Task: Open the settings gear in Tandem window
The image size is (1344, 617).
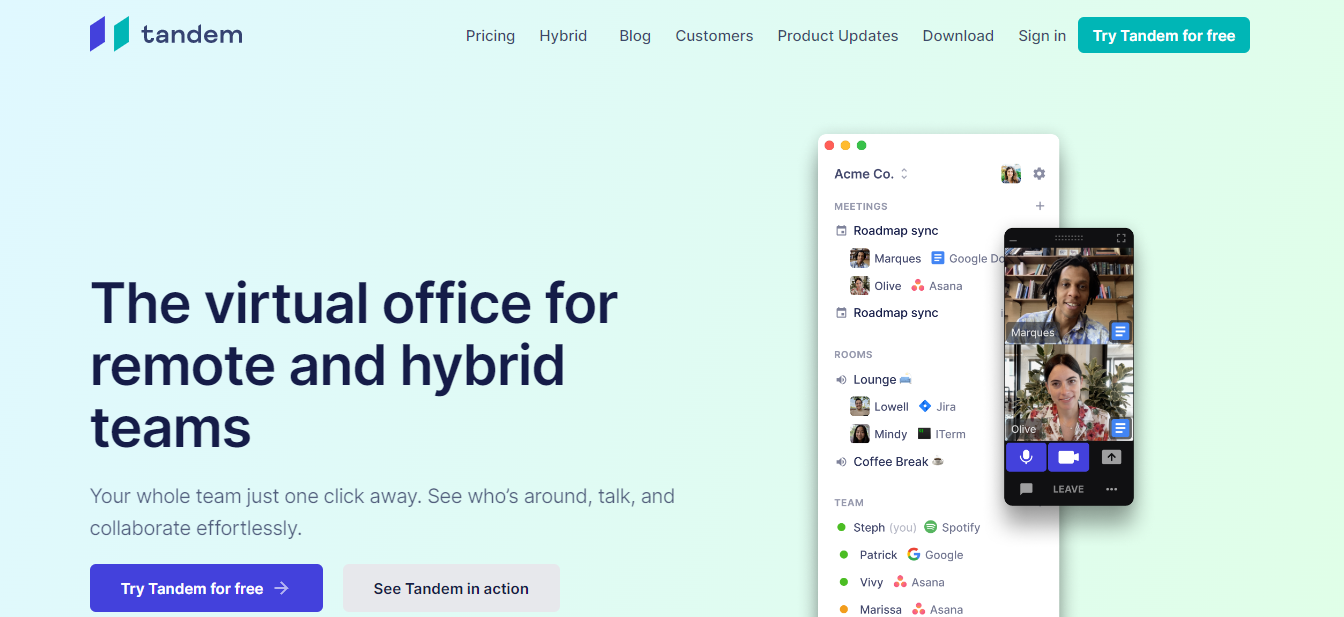Action: [1039, 174]
